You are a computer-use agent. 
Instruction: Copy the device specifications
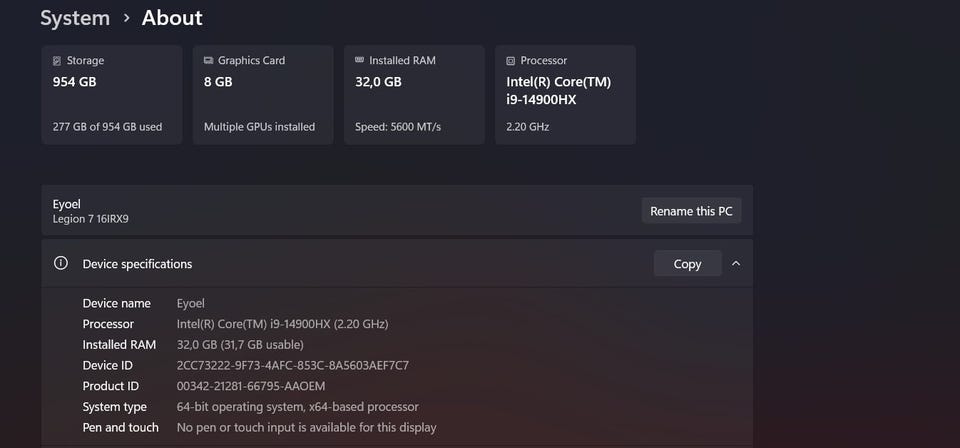click(687, 264)
